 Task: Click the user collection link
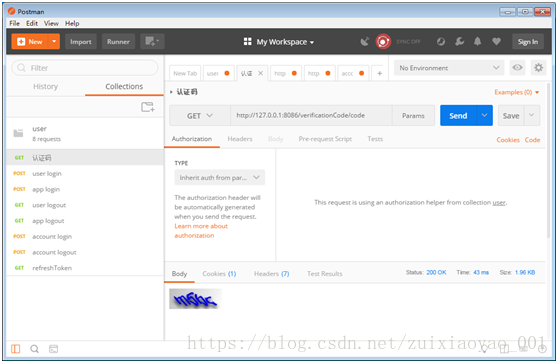tap(499, 202)
